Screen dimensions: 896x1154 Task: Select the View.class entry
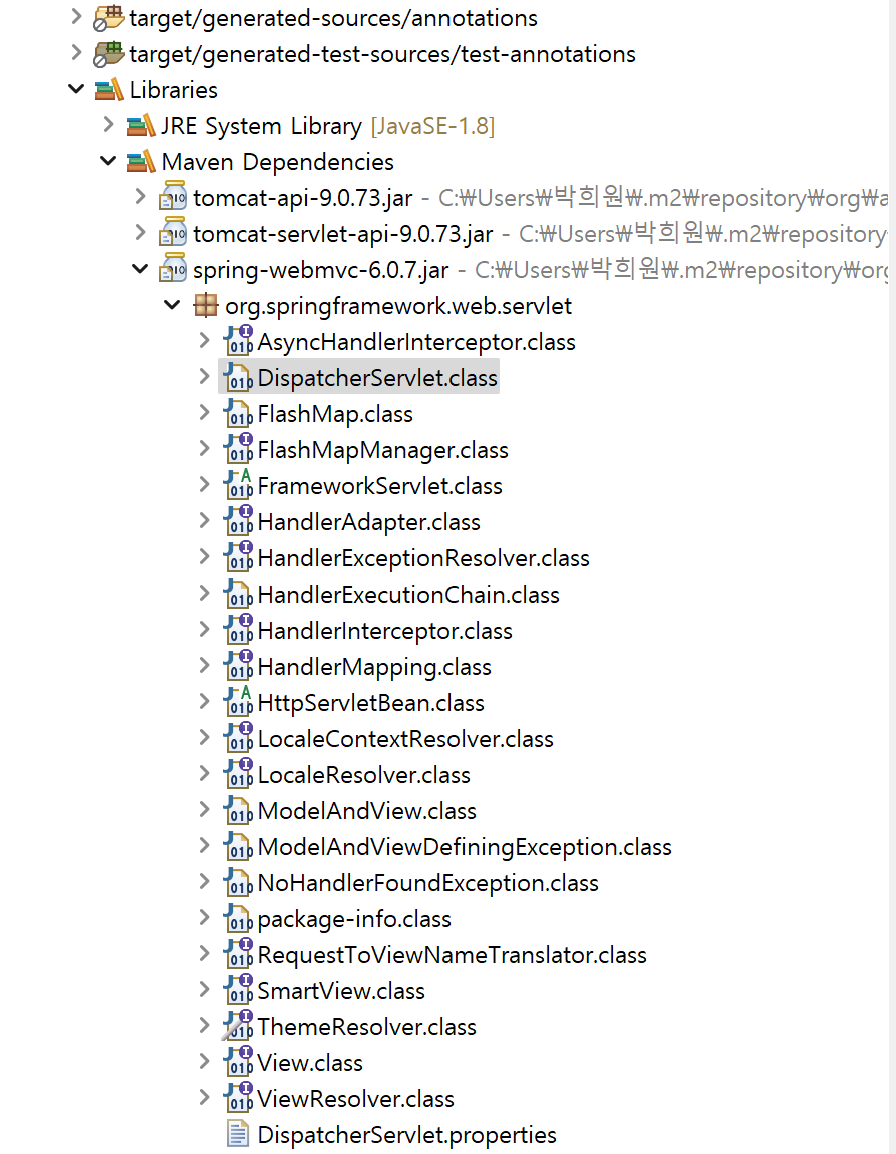coord(310,1063)
